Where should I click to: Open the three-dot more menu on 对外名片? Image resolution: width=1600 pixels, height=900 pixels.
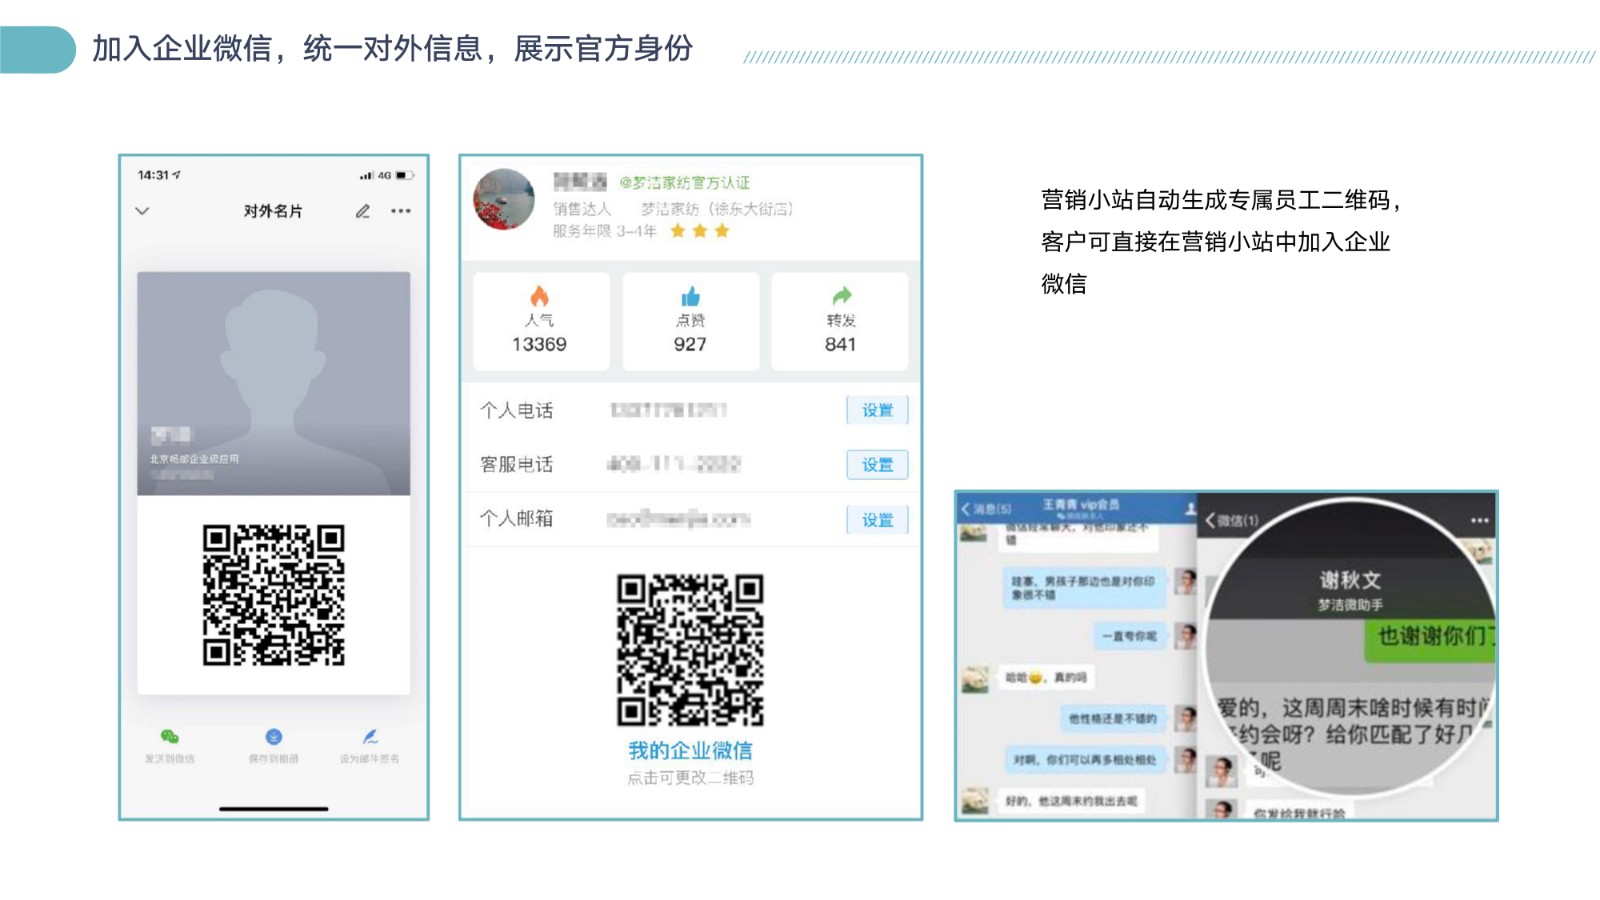pos(401,211)
